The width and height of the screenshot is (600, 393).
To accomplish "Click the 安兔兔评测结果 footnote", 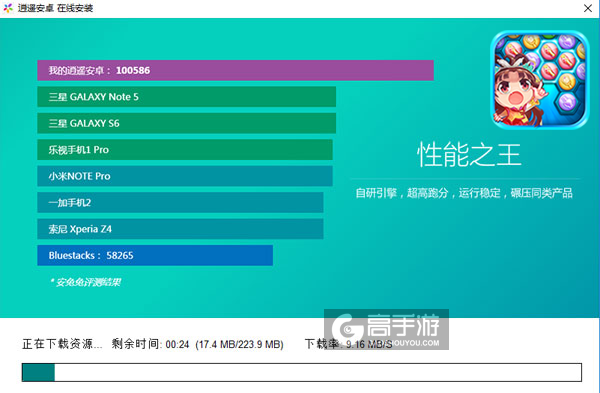I will click(x=85, y=282).
